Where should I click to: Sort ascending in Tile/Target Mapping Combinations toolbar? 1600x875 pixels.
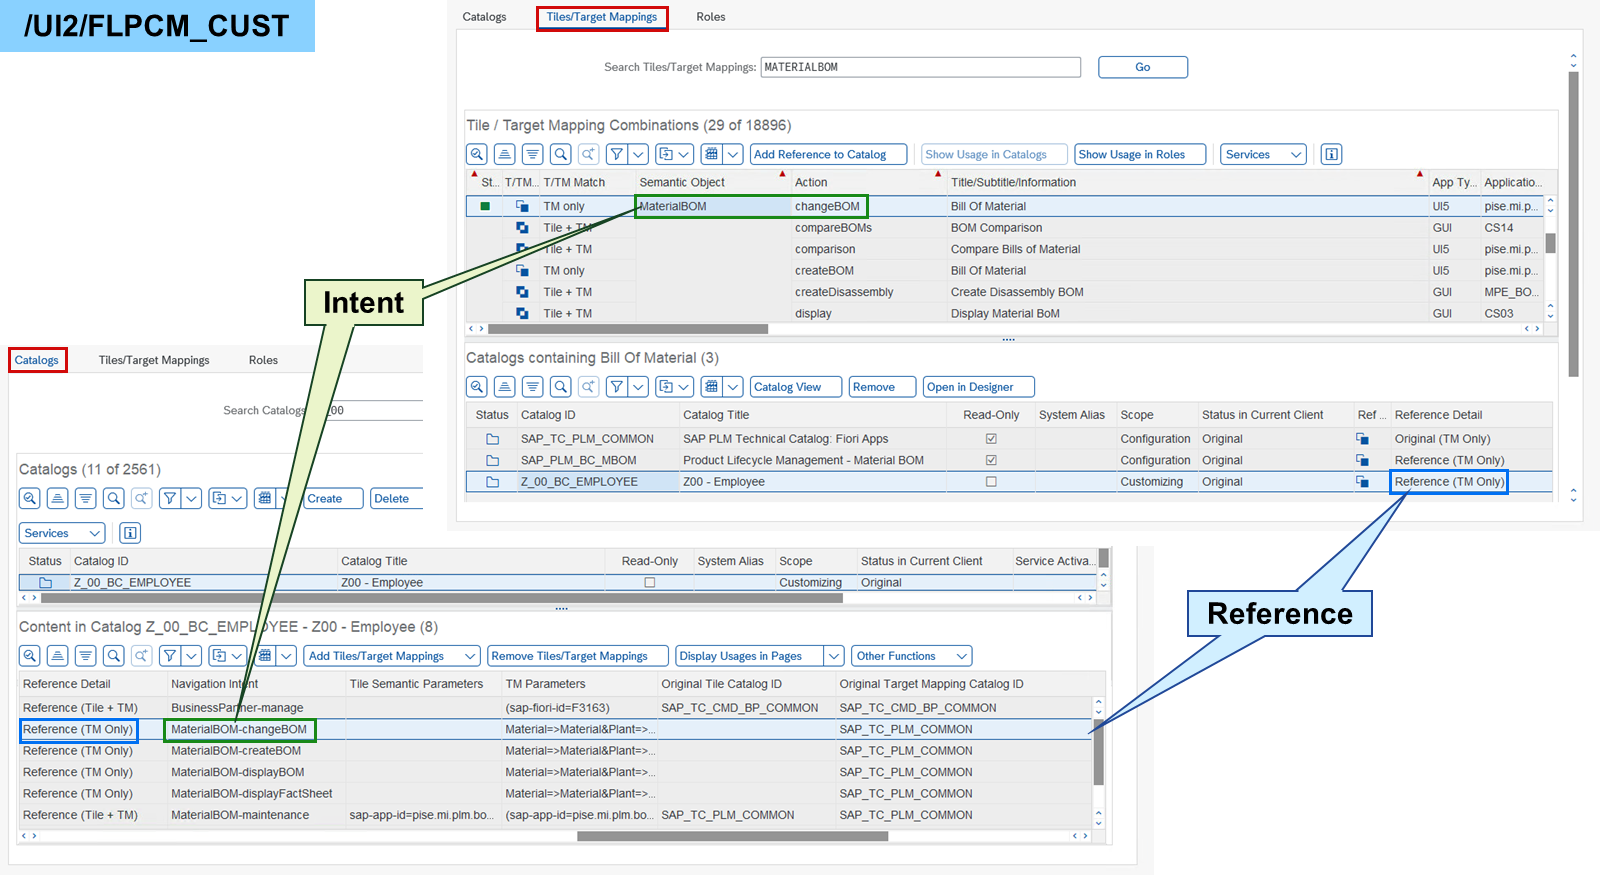click(505, 154)
